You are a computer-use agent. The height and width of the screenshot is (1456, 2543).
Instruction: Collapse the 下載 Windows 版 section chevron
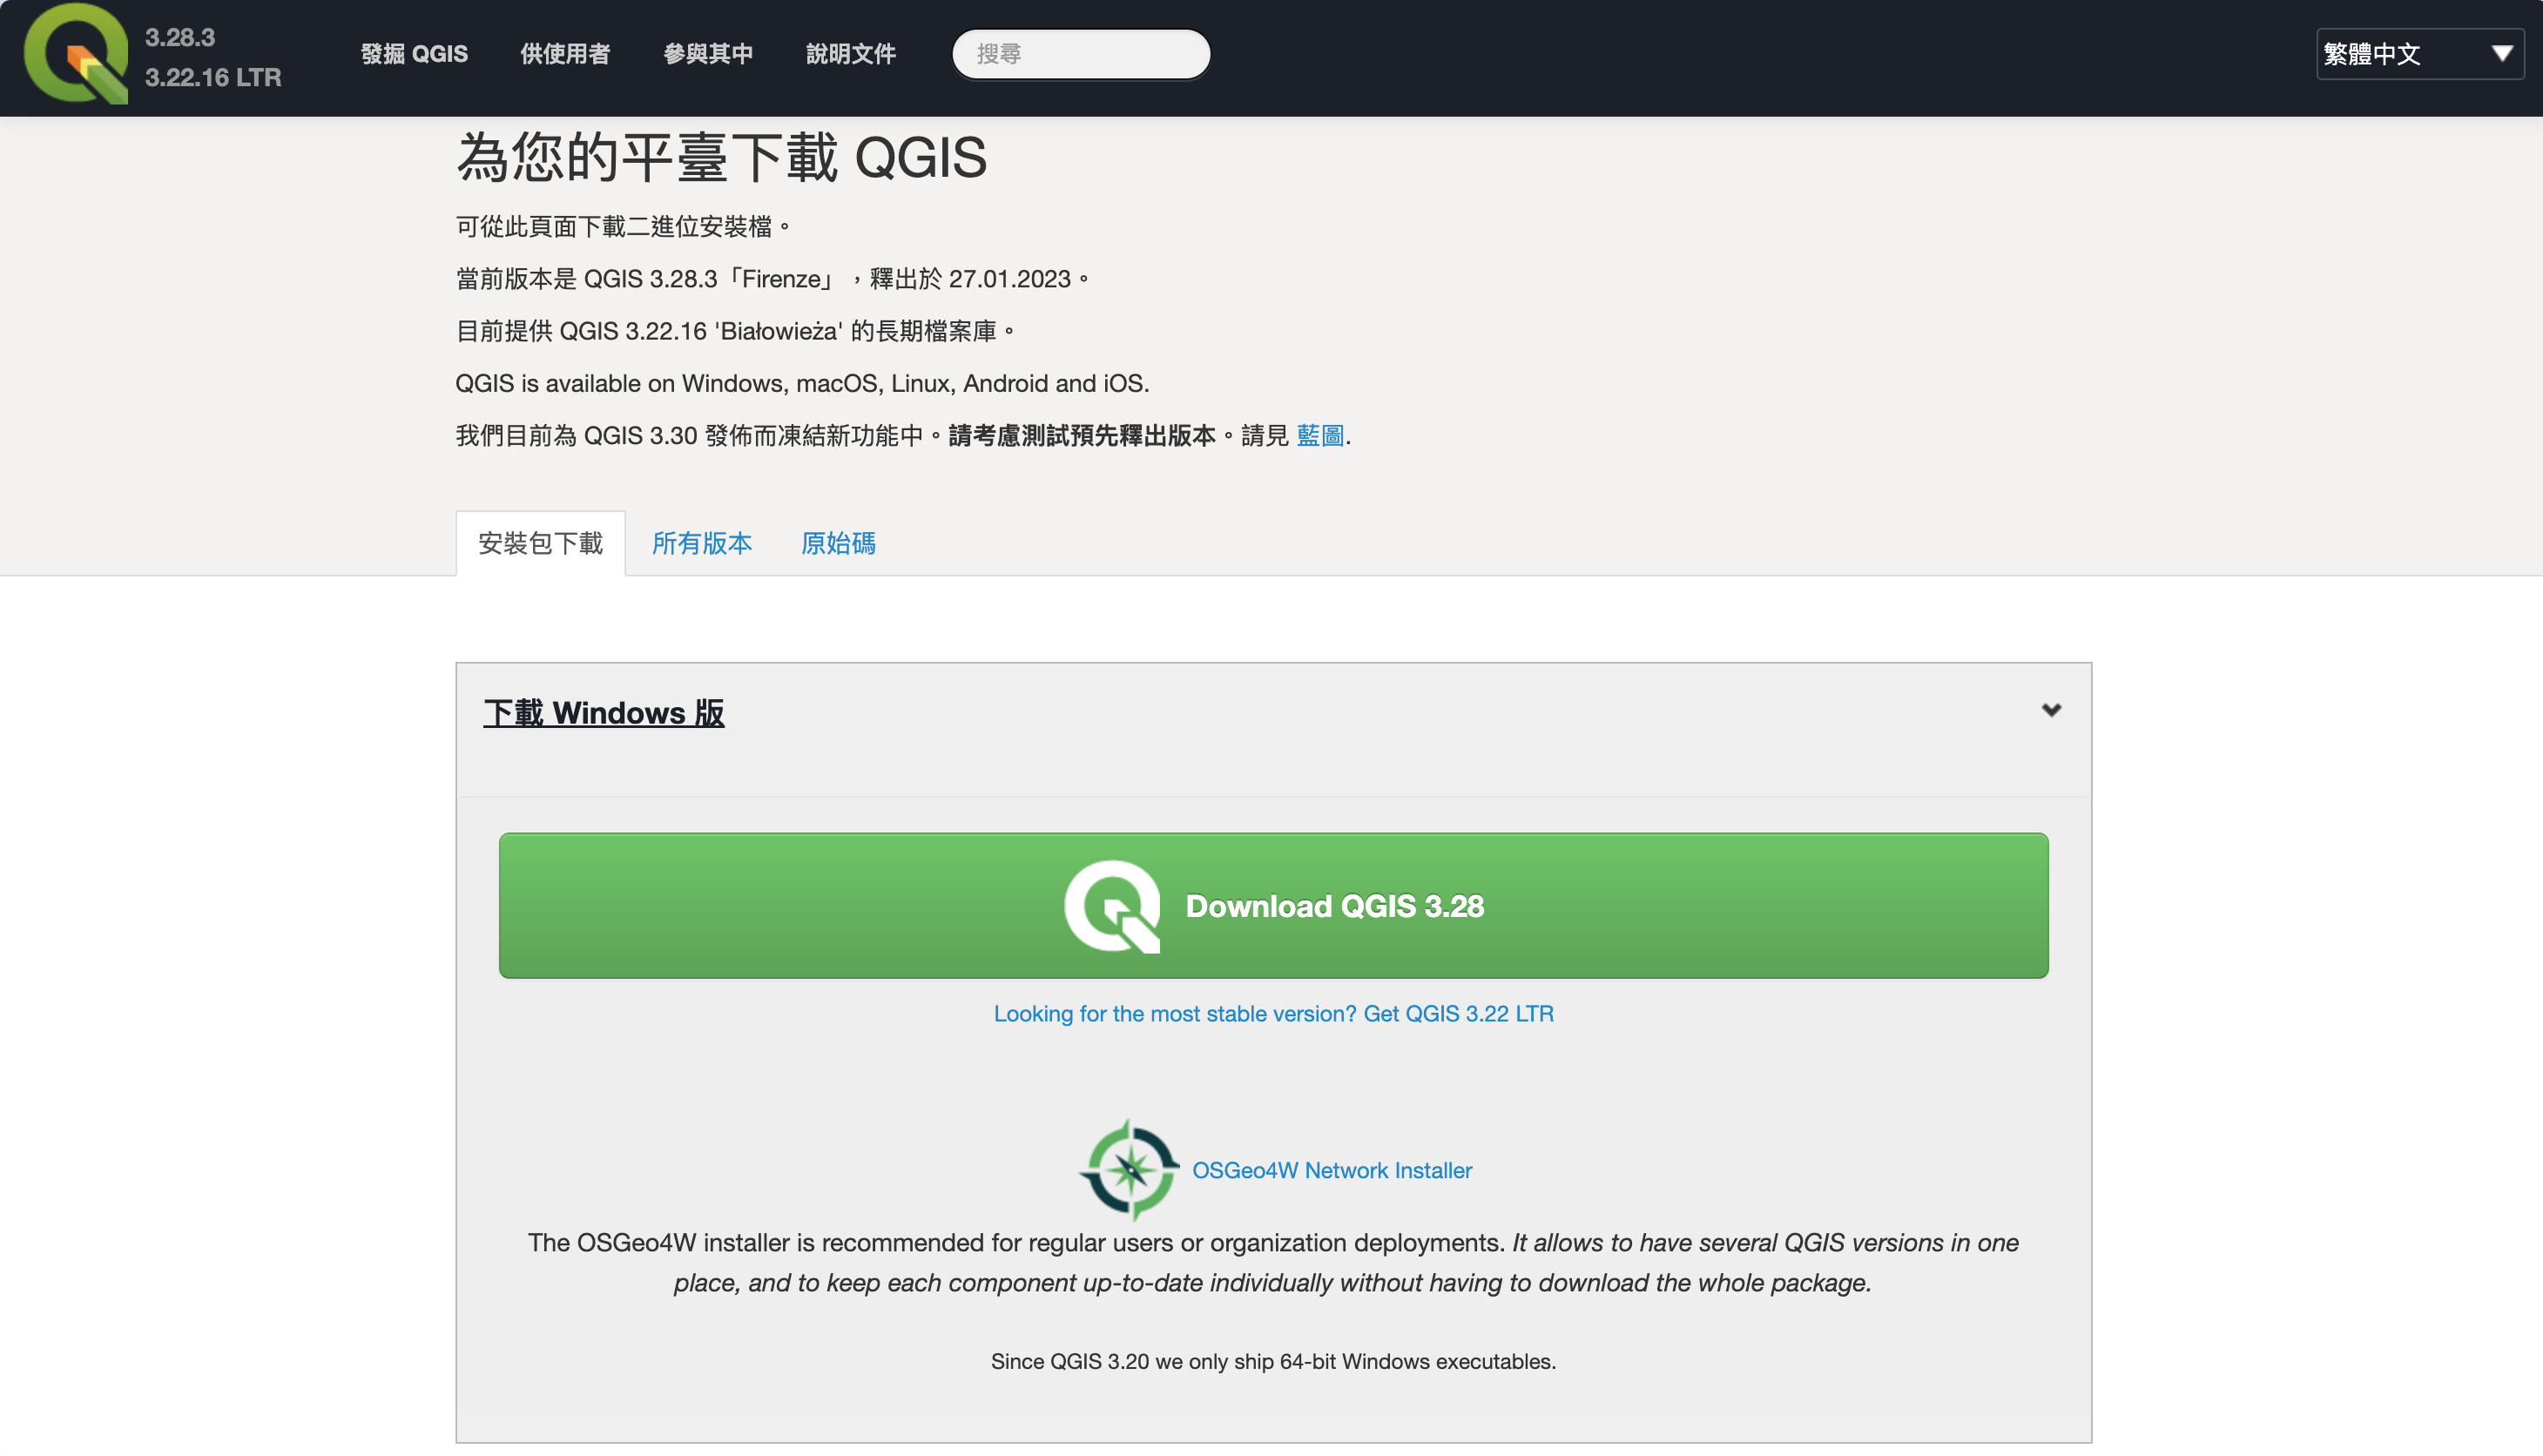coord(2051,710)
